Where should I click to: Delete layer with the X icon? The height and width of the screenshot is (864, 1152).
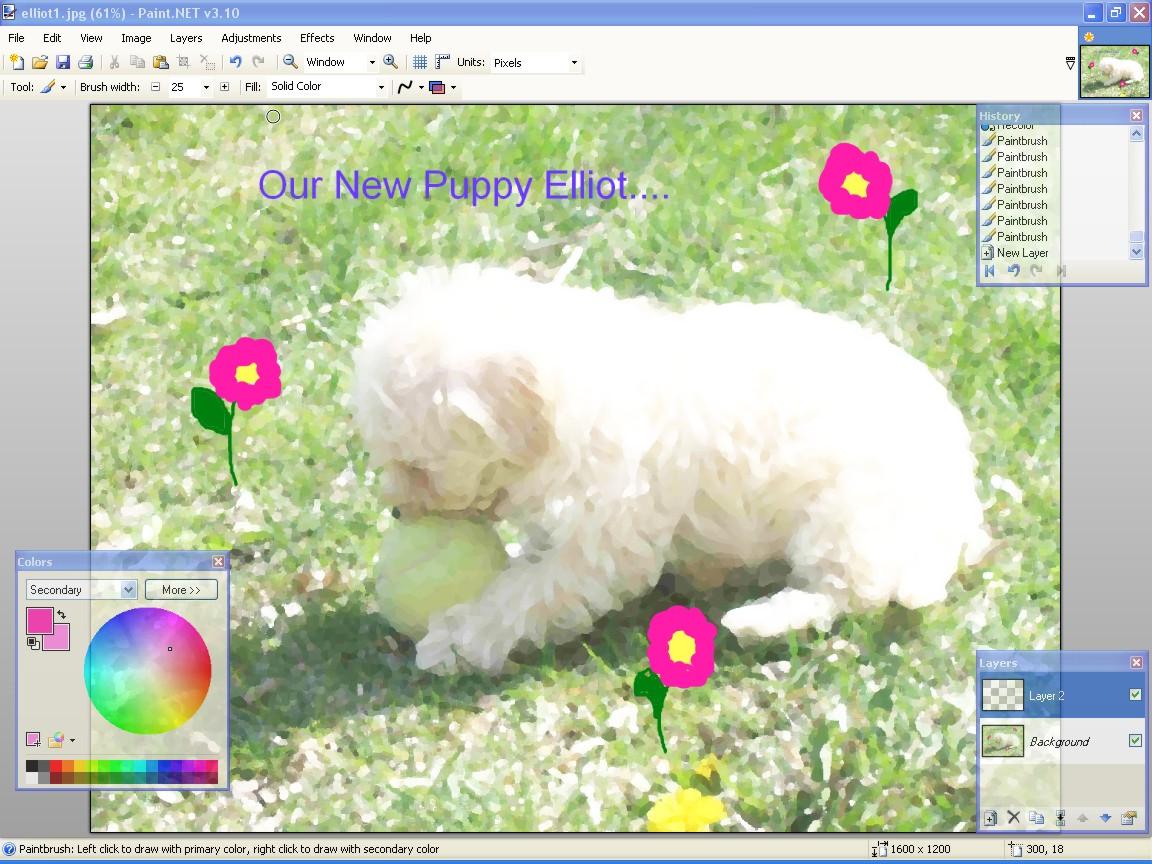[x=1013, y=818]
